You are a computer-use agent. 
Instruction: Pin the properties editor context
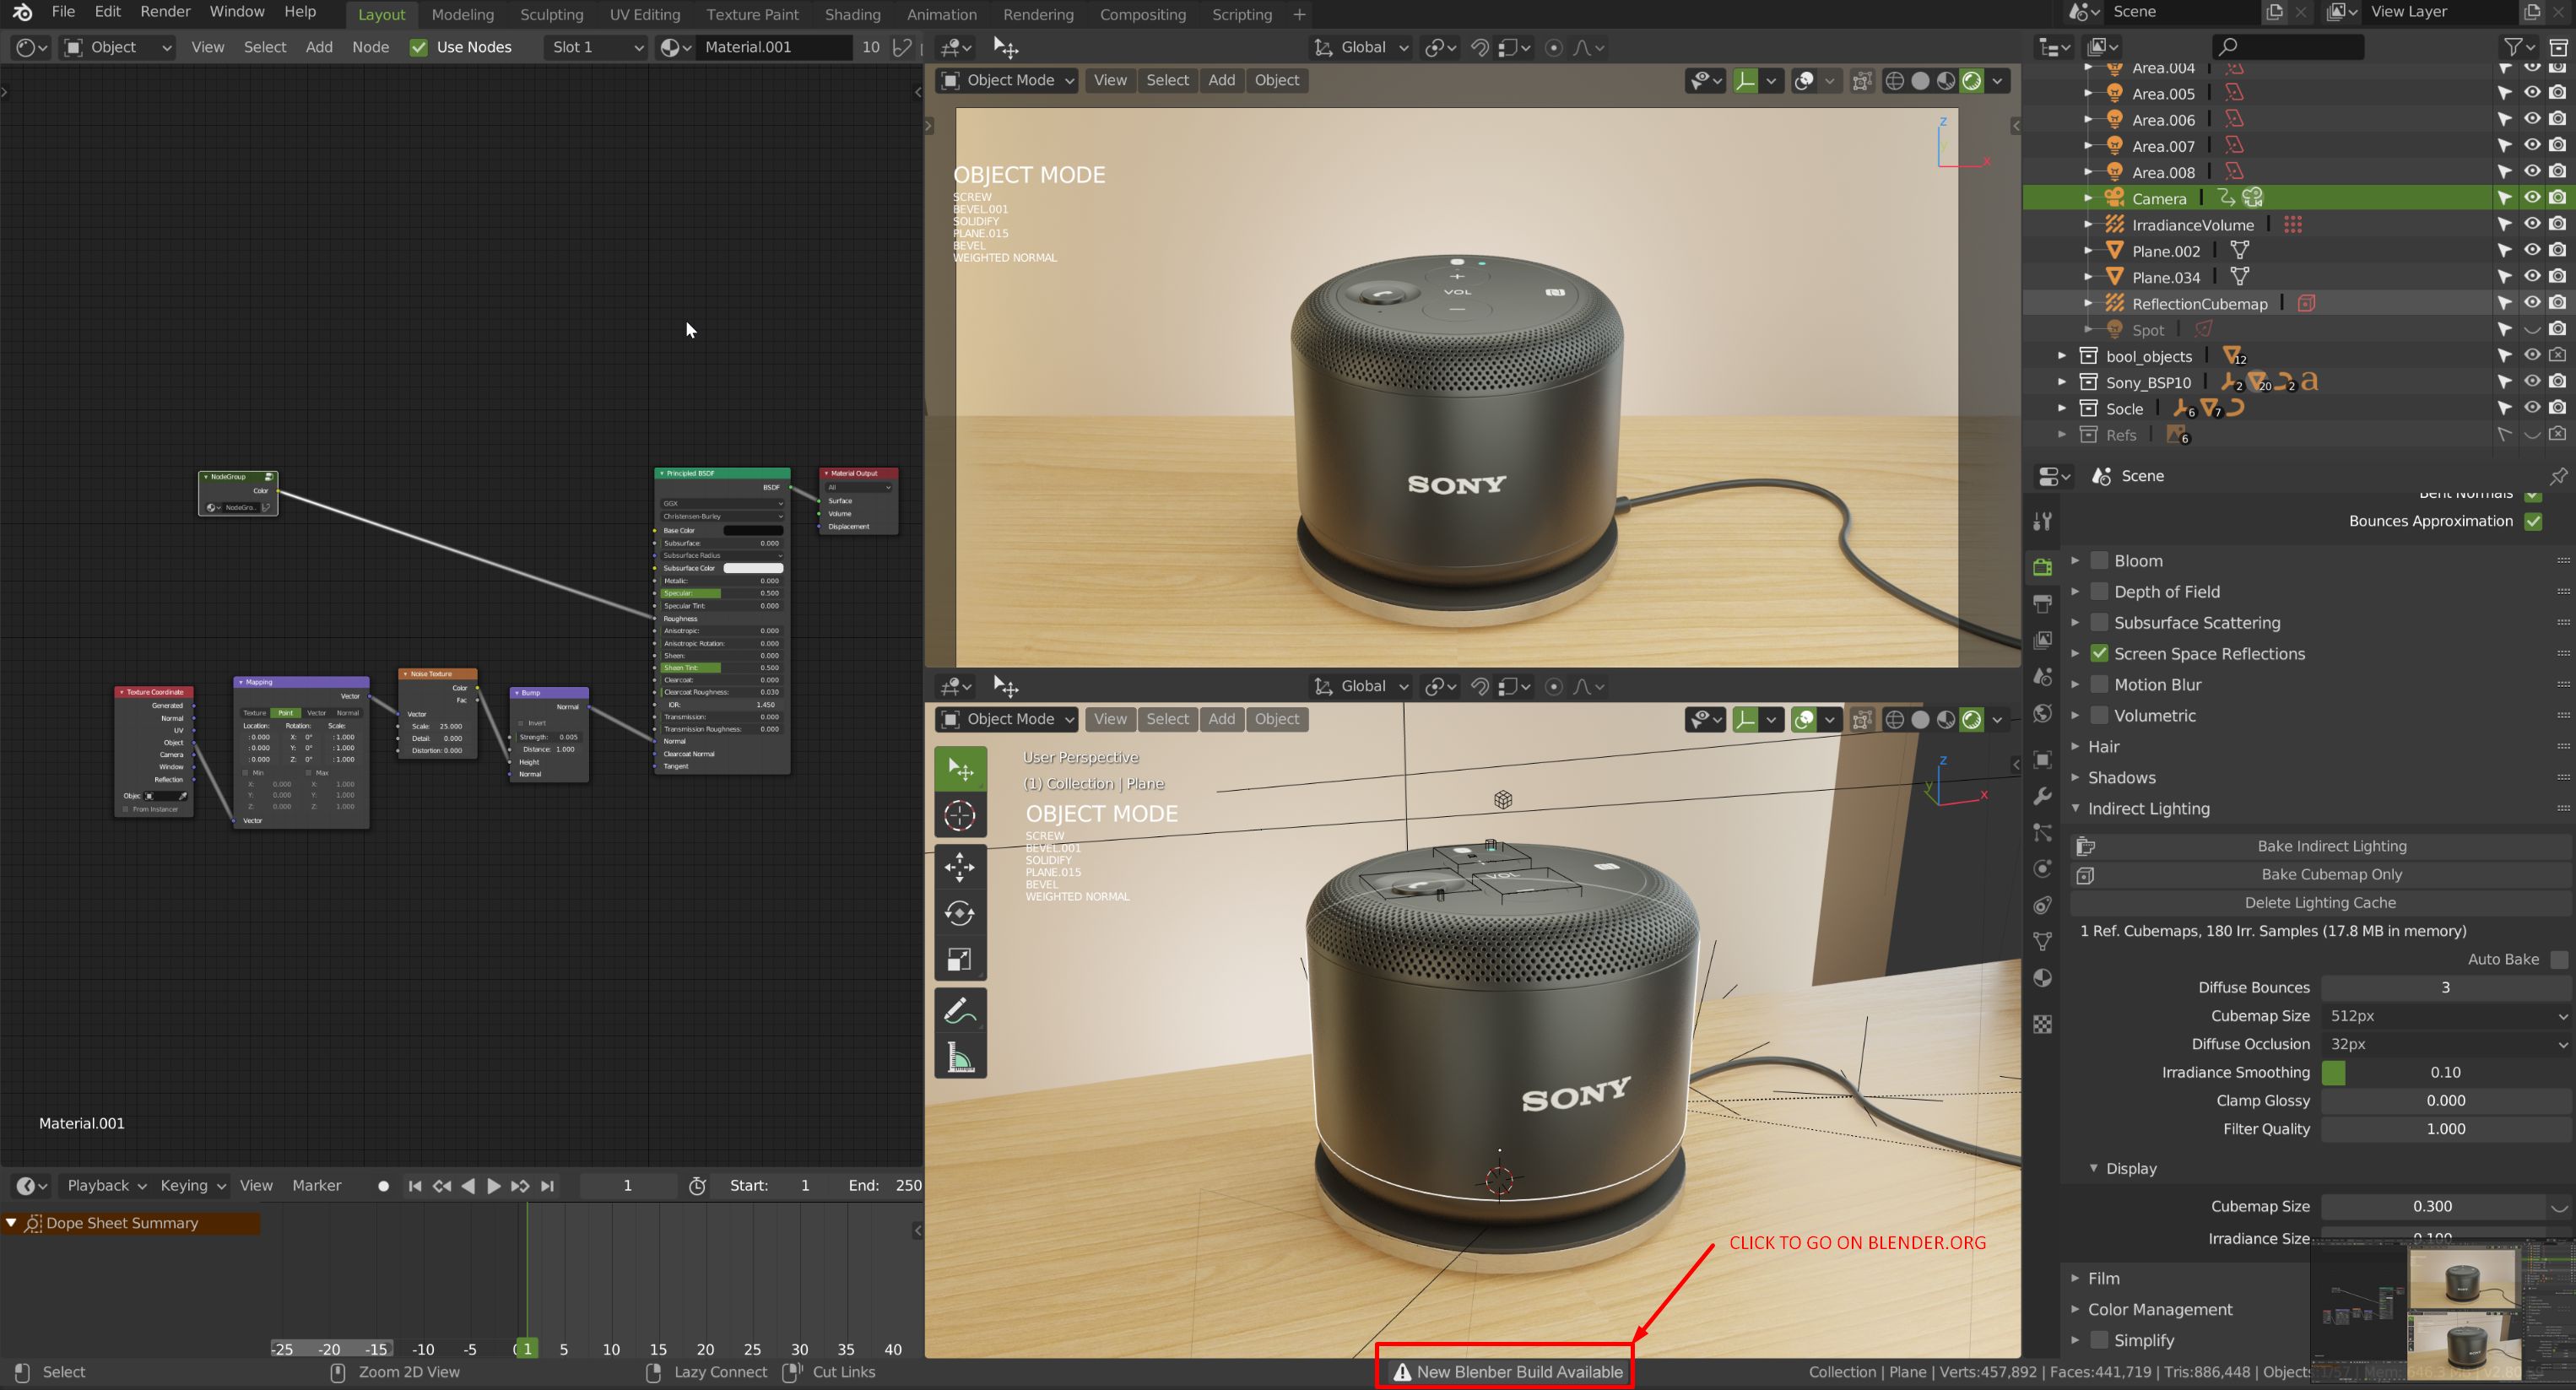point(2557,476)
